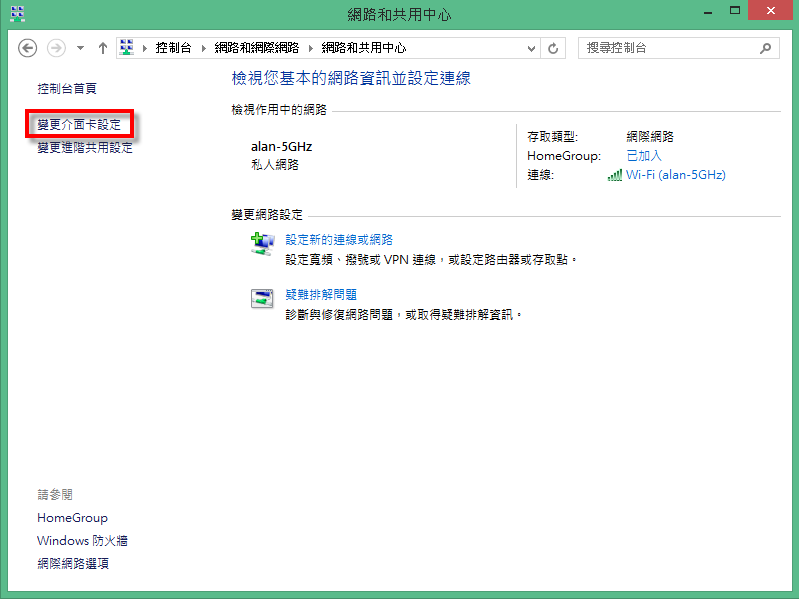Expand the chevron after 網路和網際網路 breadcrumb
Screen dimensions: 799x599
[x=310, y=48]
